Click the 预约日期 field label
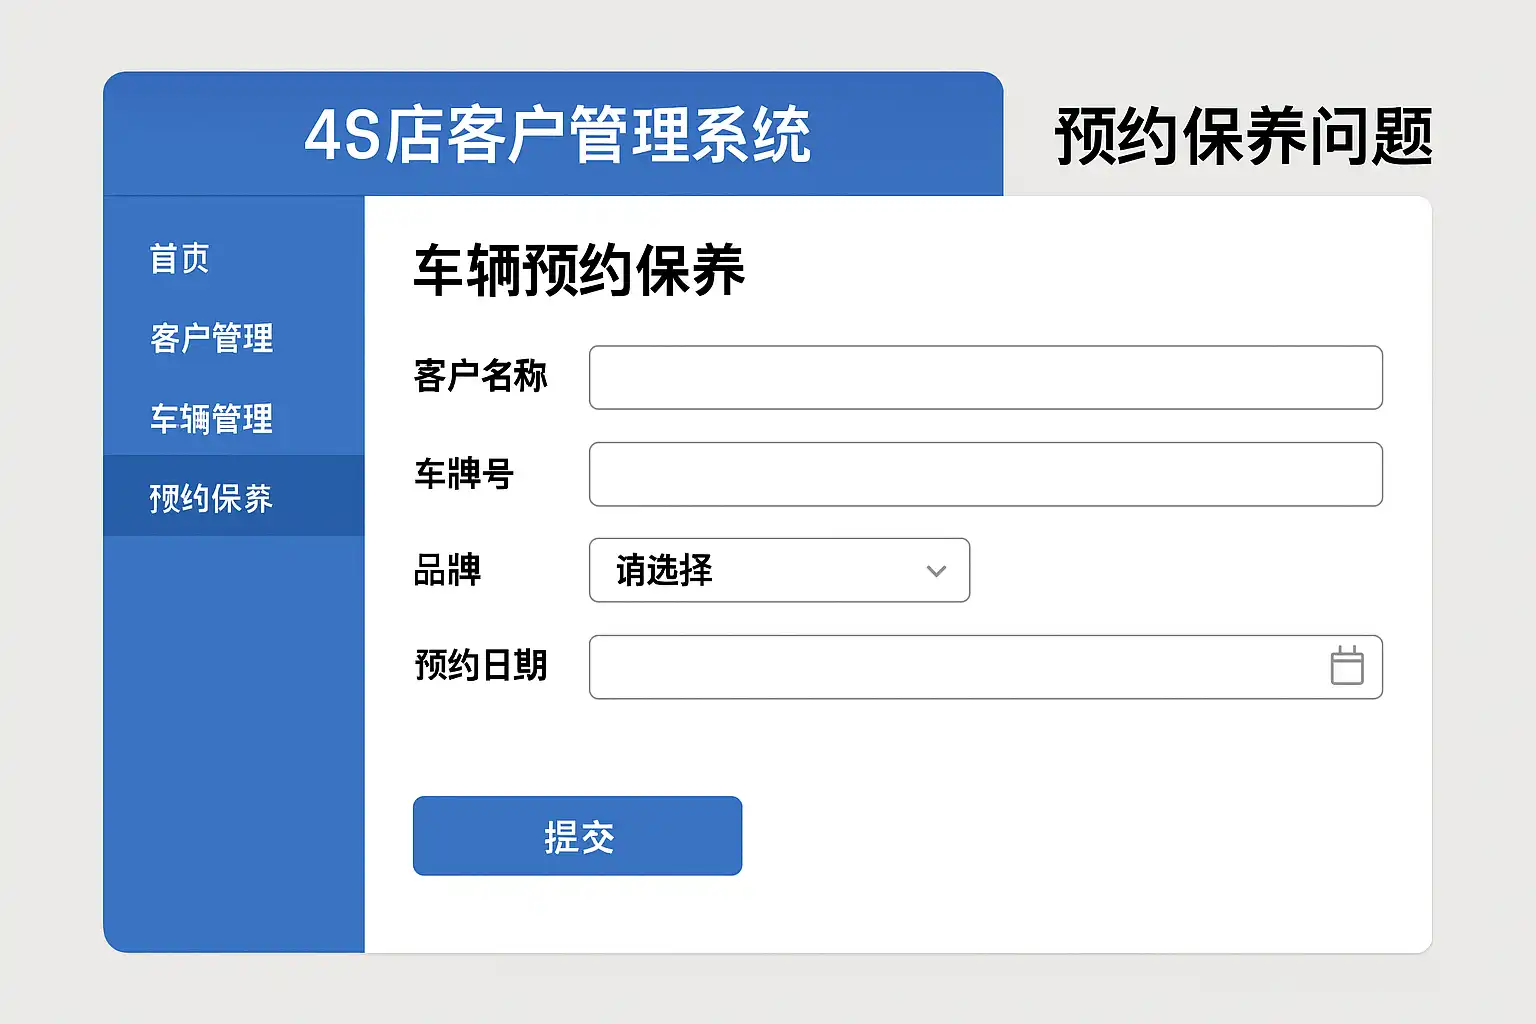 click(x=480, y=666)
